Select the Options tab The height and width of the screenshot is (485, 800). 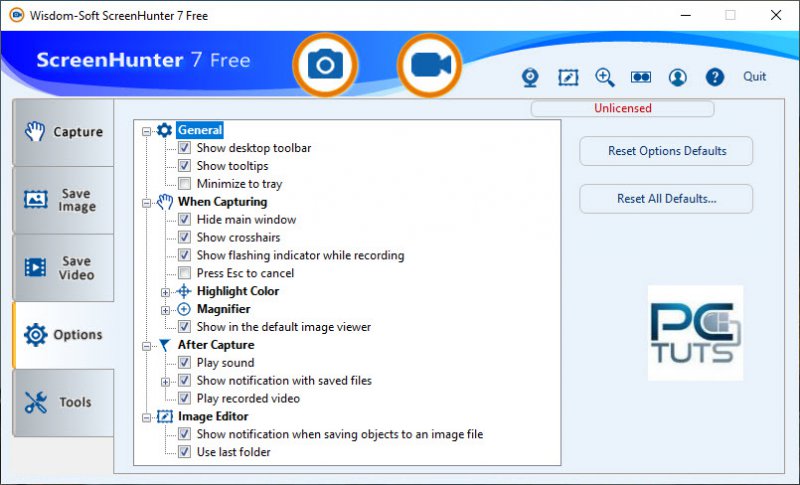[x=63, y=335]
